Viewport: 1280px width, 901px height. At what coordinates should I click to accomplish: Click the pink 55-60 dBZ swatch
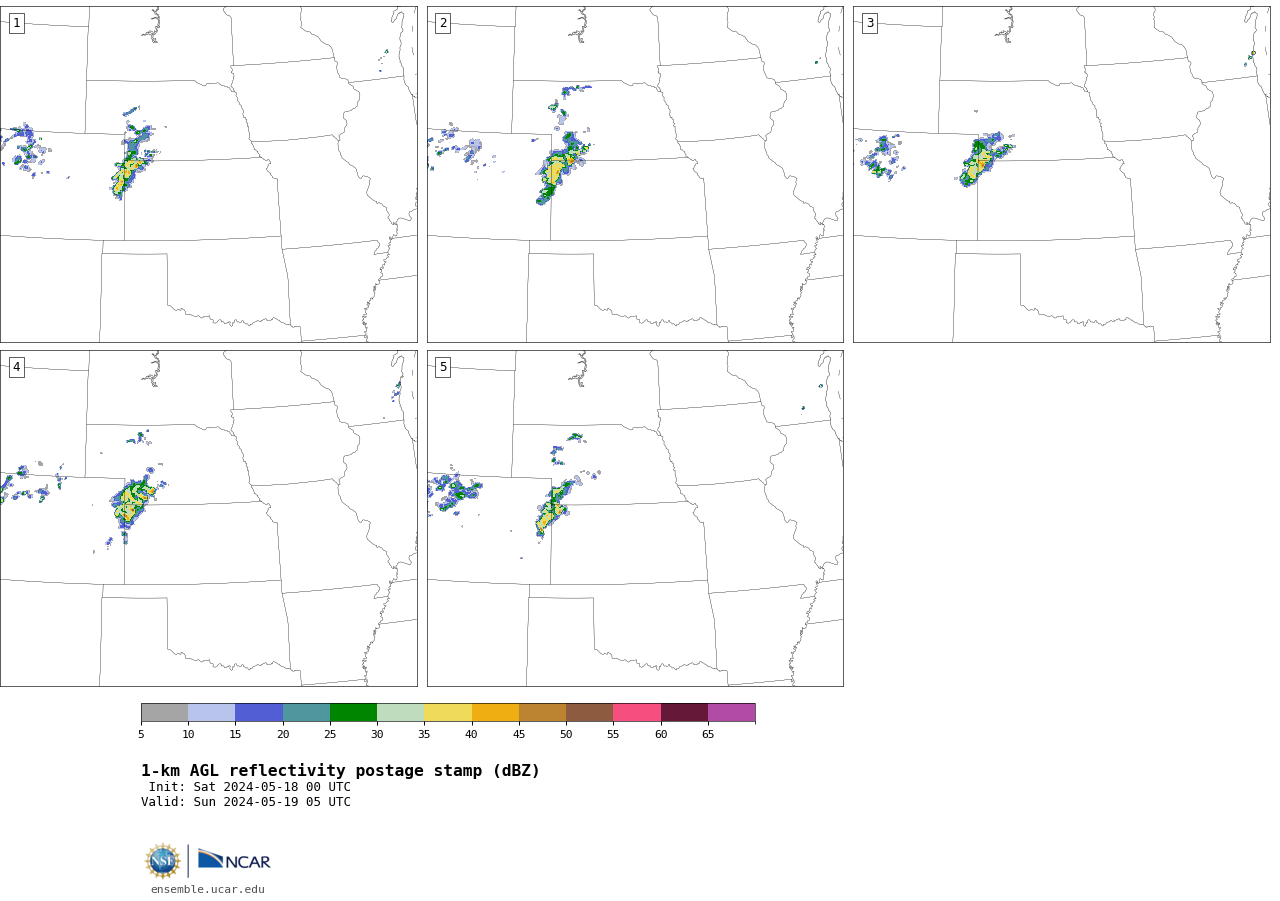pos(637,712)
